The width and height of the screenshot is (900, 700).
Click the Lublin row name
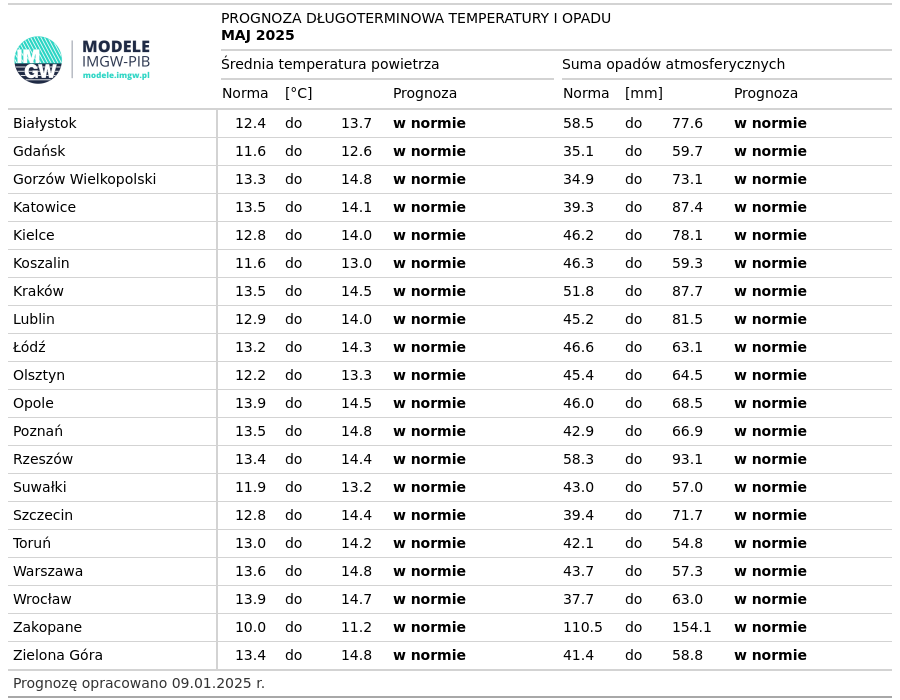coord(34,320)
